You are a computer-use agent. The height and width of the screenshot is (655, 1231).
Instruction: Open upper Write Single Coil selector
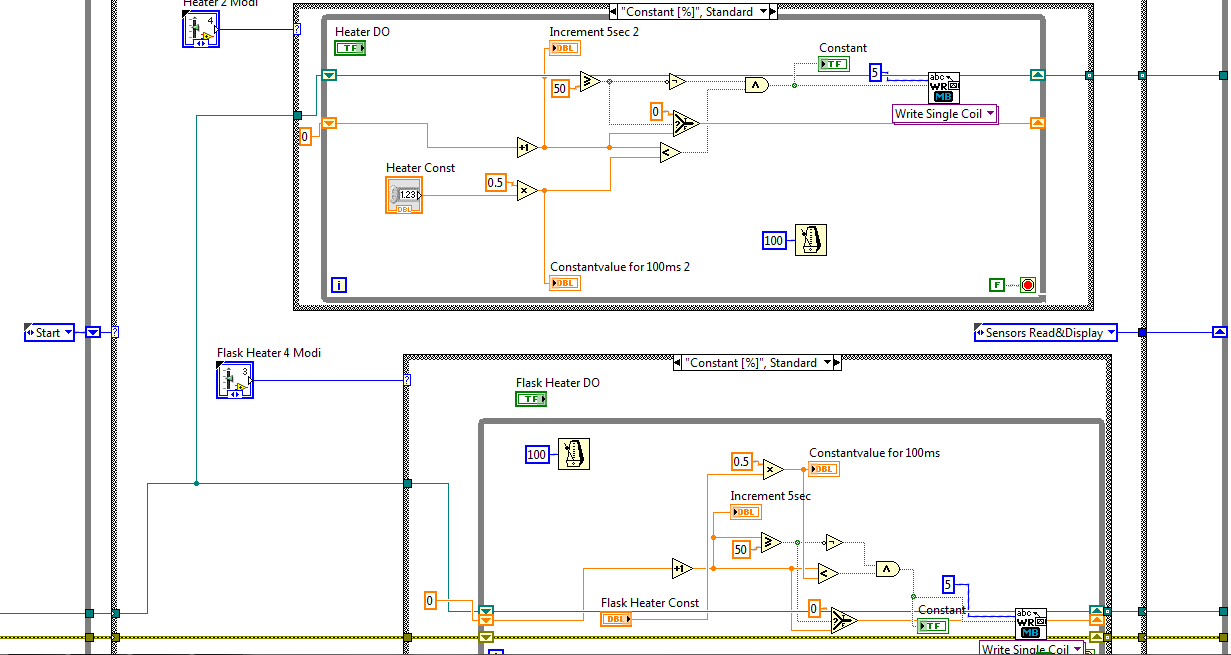tap(946, 114)
